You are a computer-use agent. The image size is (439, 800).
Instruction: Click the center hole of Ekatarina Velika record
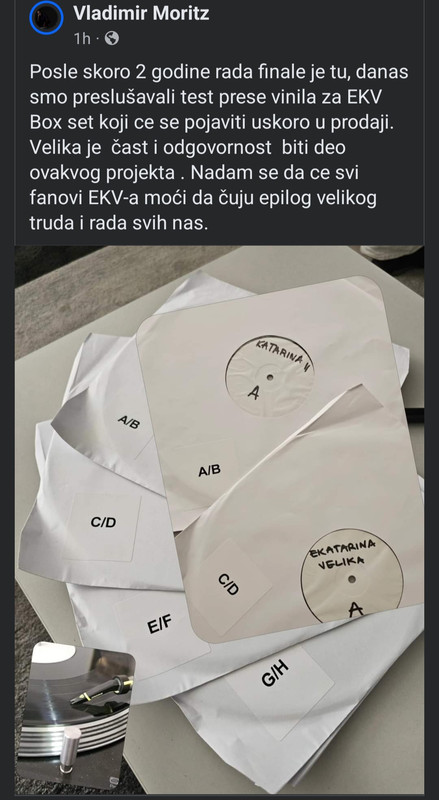tap(352, 579)
